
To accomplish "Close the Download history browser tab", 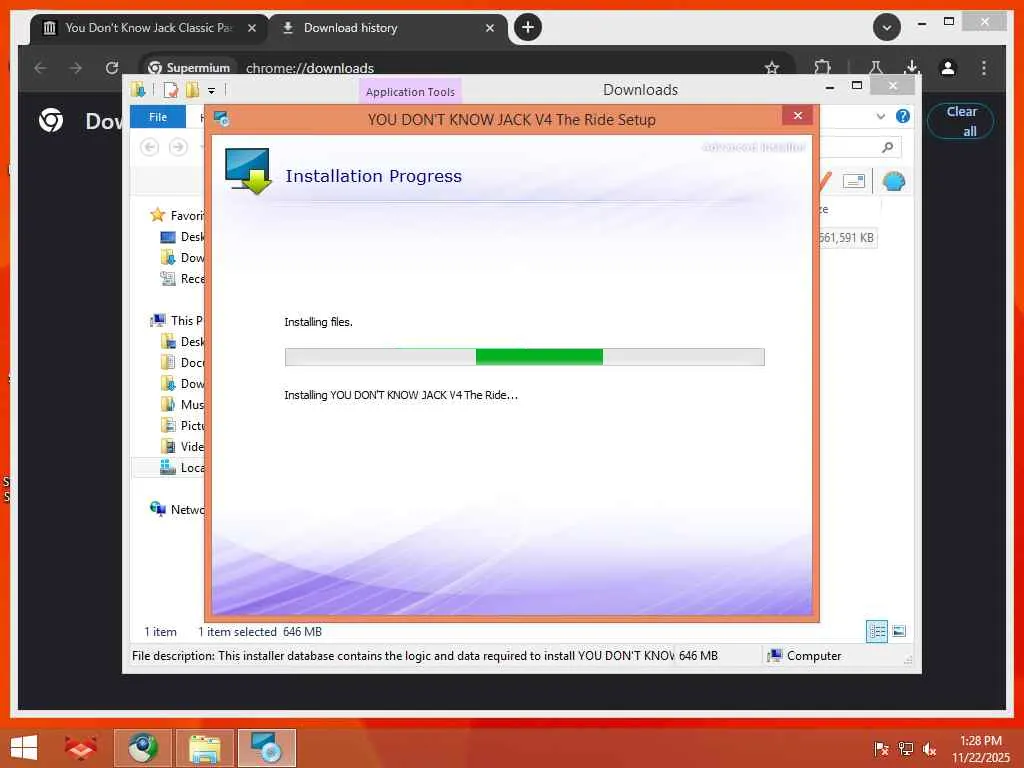I will (x=490, y=28).
